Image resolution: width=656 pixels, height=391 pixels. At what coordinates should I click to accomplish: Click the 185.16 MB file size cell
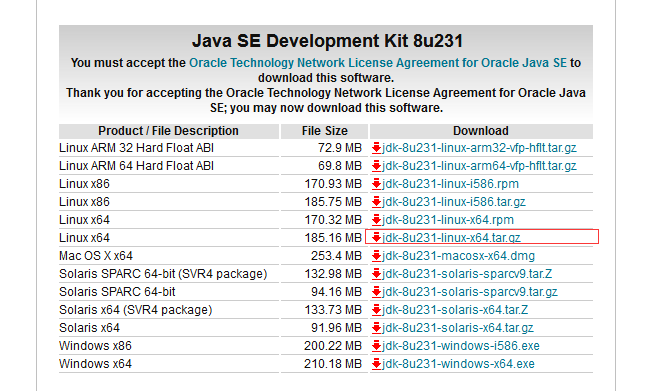tap(333, 238)
